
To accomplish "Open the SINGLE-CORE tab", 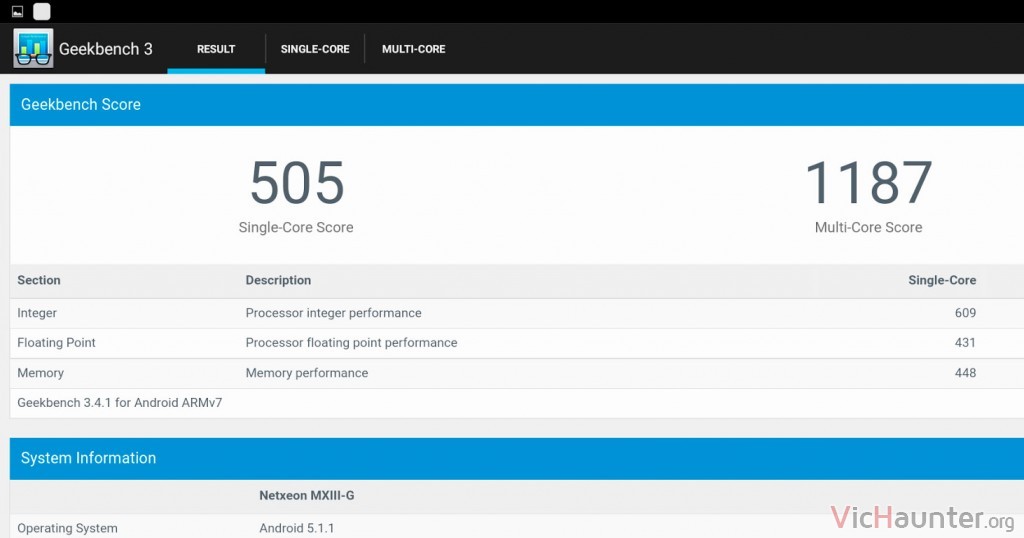I will coord(315,49).
